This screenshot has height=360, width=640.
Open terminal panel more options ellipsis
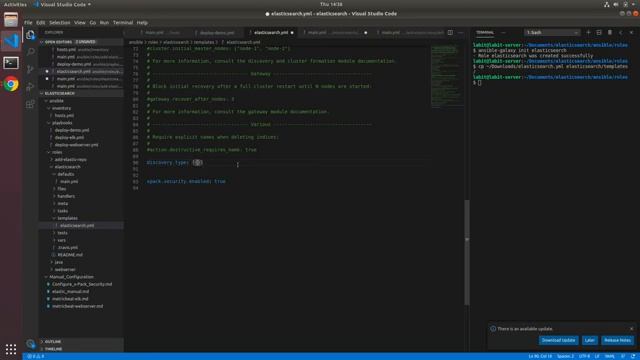click(x=503, y=32)
